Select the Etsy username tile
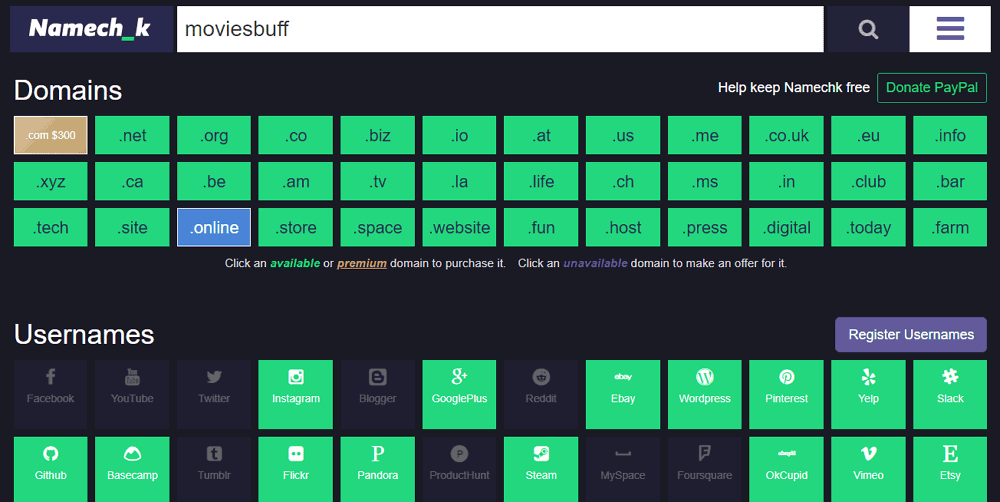The height and width of the screenshot is (502, 1000). pos(950,464)
